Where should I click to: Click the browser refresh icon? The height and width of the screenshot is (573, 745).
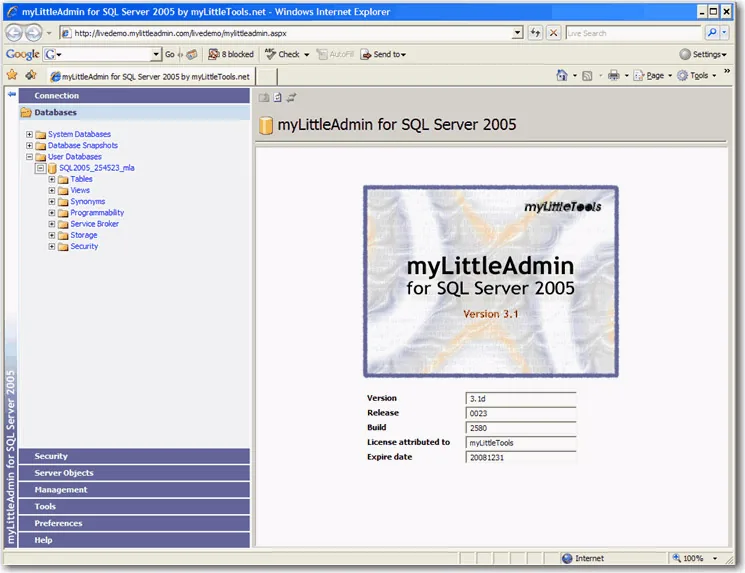coord(535,33)
